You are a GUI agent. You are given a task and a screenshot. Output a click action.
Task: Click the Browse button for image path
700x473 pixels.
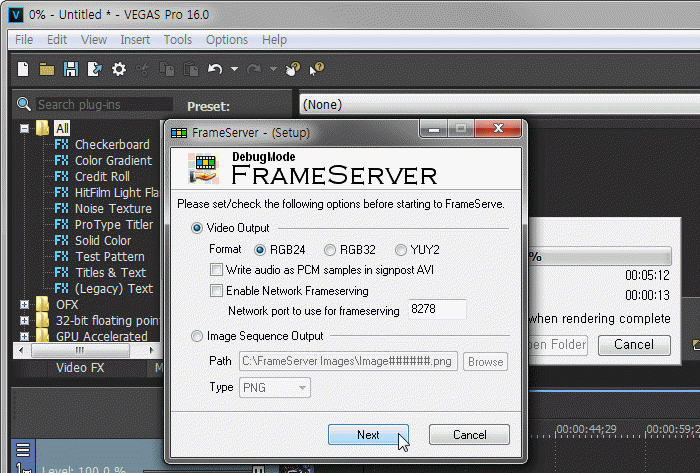point(485,361)
